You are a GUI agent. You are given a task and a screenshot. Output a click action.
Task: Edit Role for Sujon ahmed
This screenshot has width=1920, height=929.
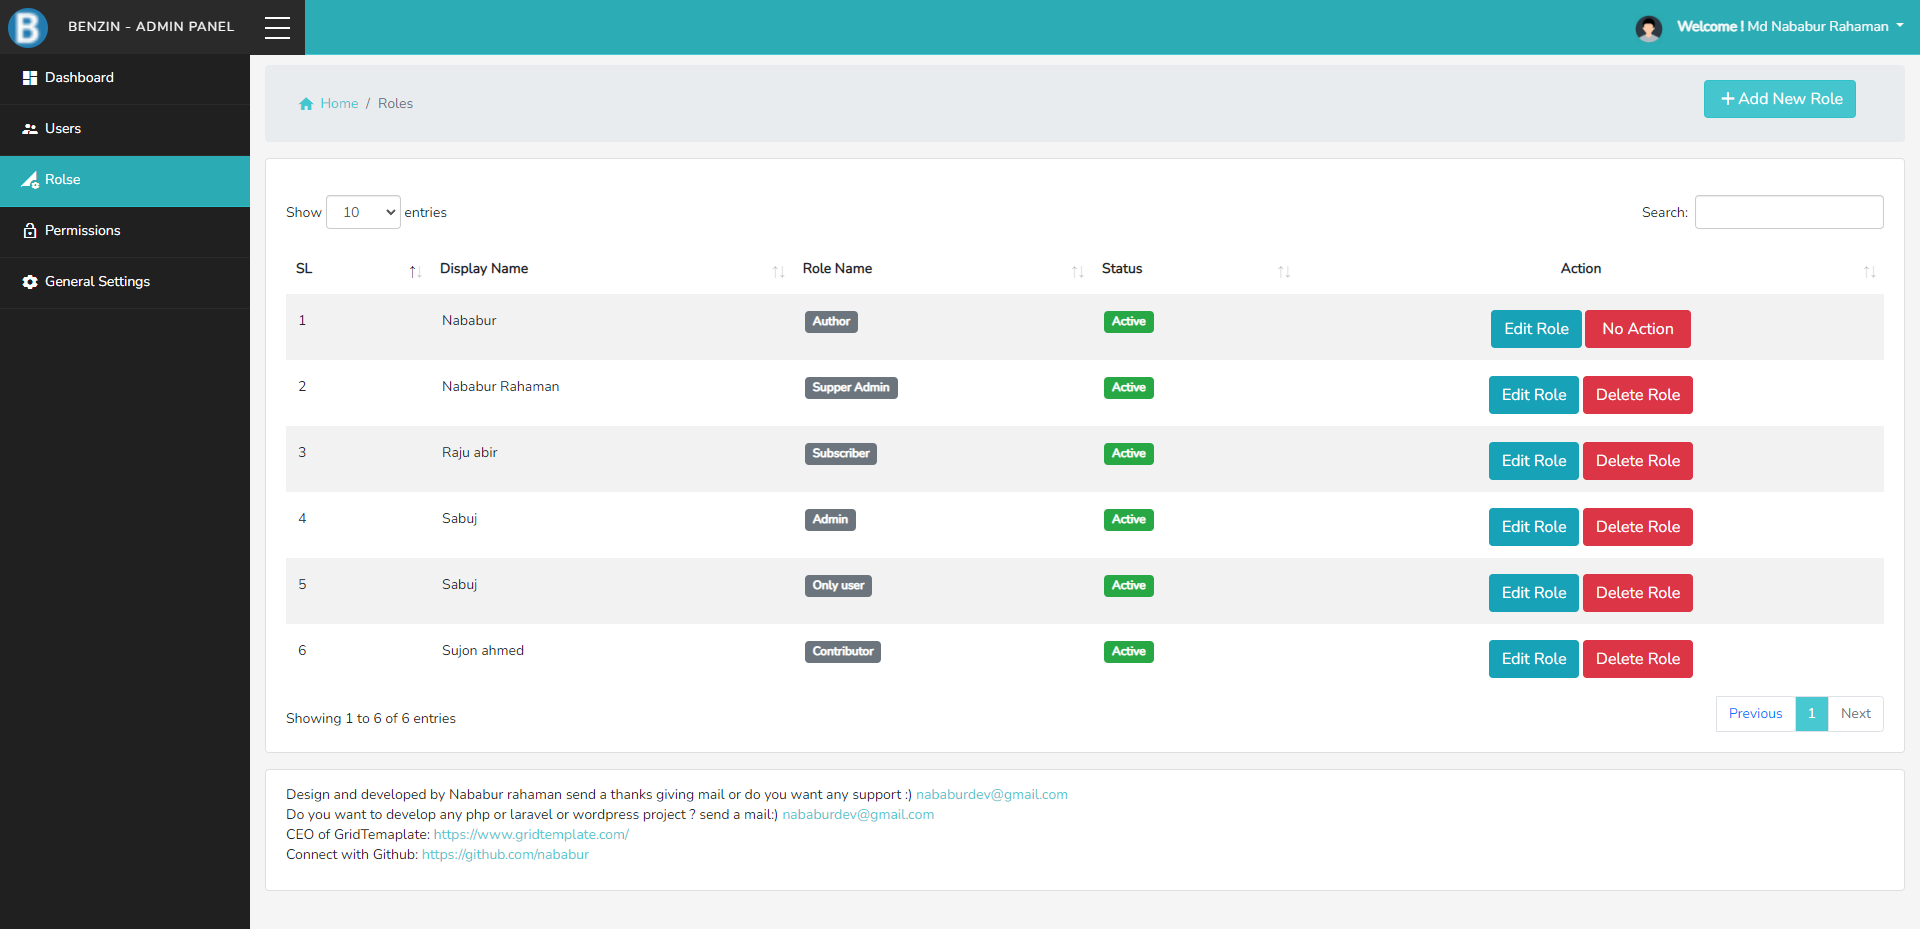pyautogui.click(x=1534, y=659)
